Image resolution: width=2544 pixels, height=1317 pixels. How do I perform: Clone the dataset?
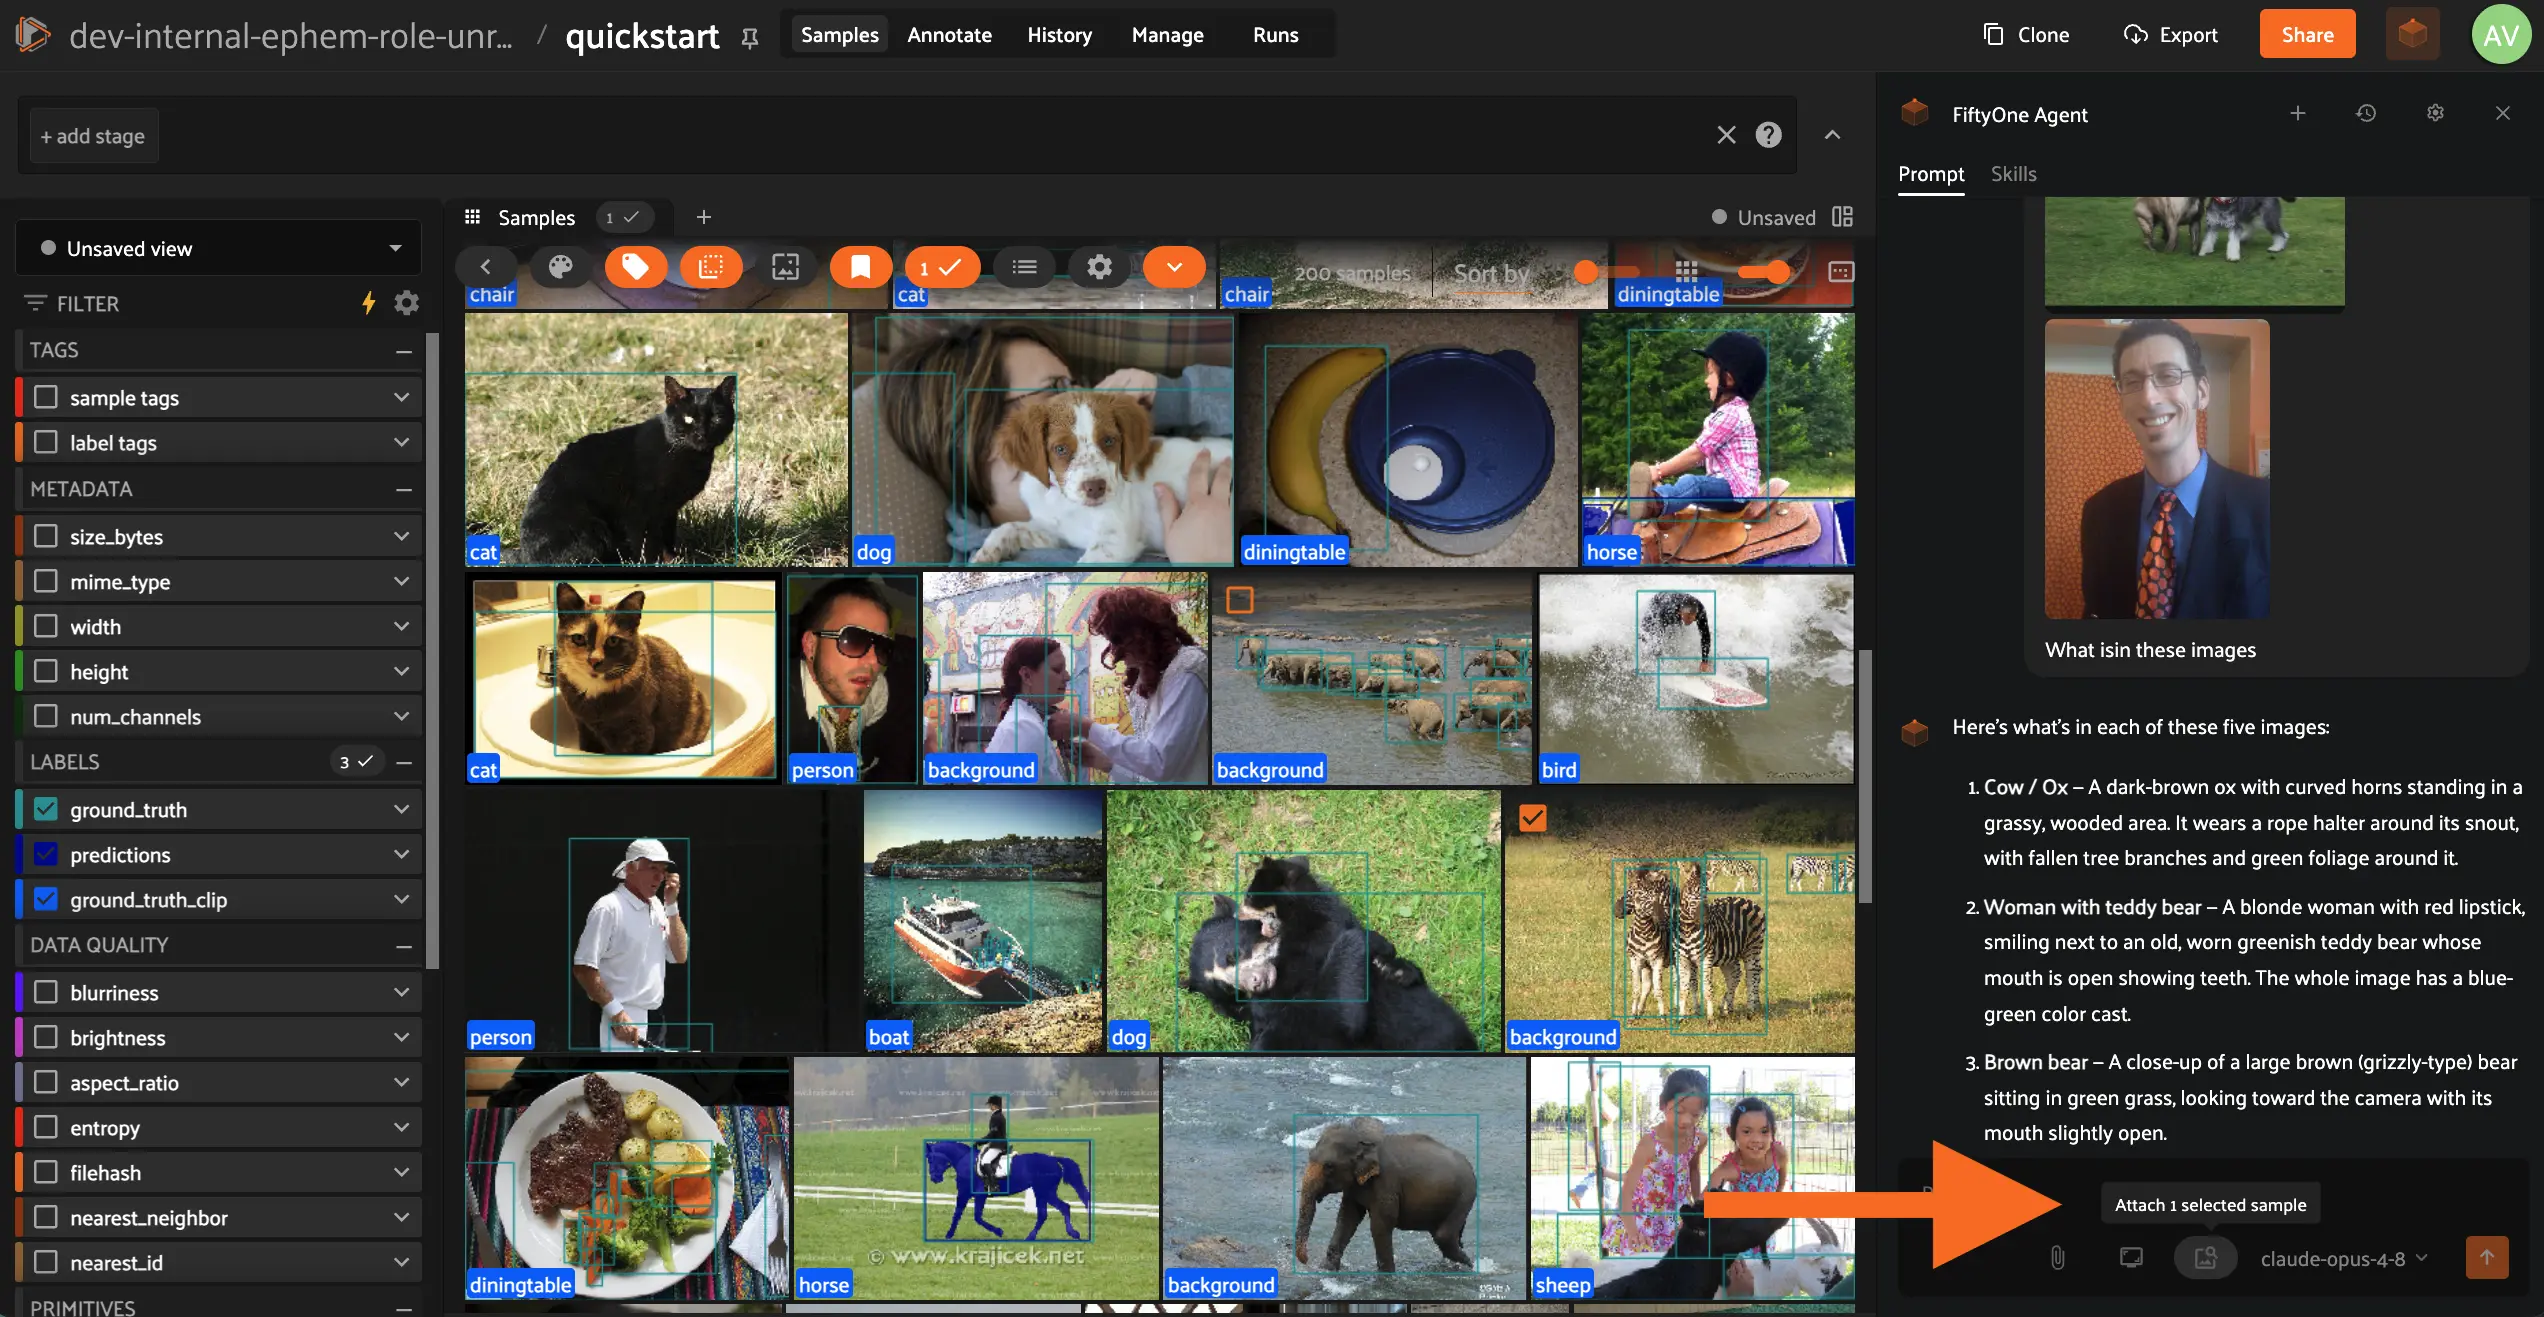(x=2026, y=35)
